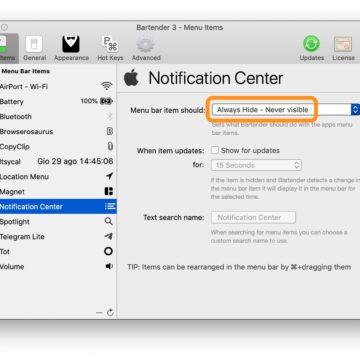
Task: Select Magnet in the sidebar
Action: click(57, 192)
